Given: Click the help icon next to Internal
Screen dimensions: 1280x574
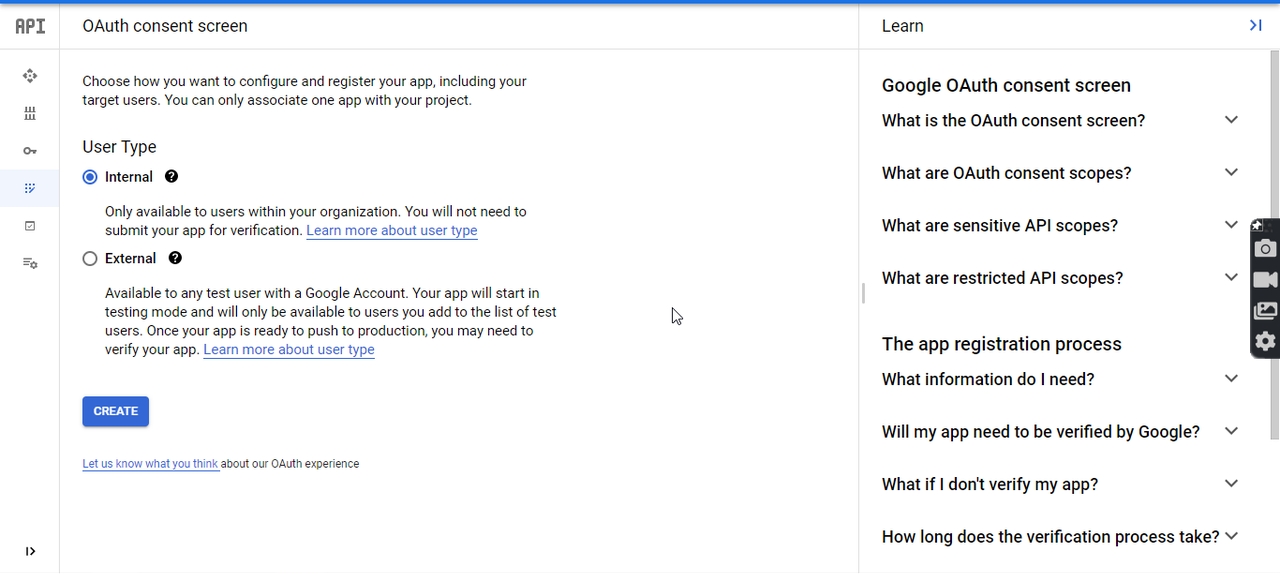Looking at the screenshot, I should click(x=171, y=177).
